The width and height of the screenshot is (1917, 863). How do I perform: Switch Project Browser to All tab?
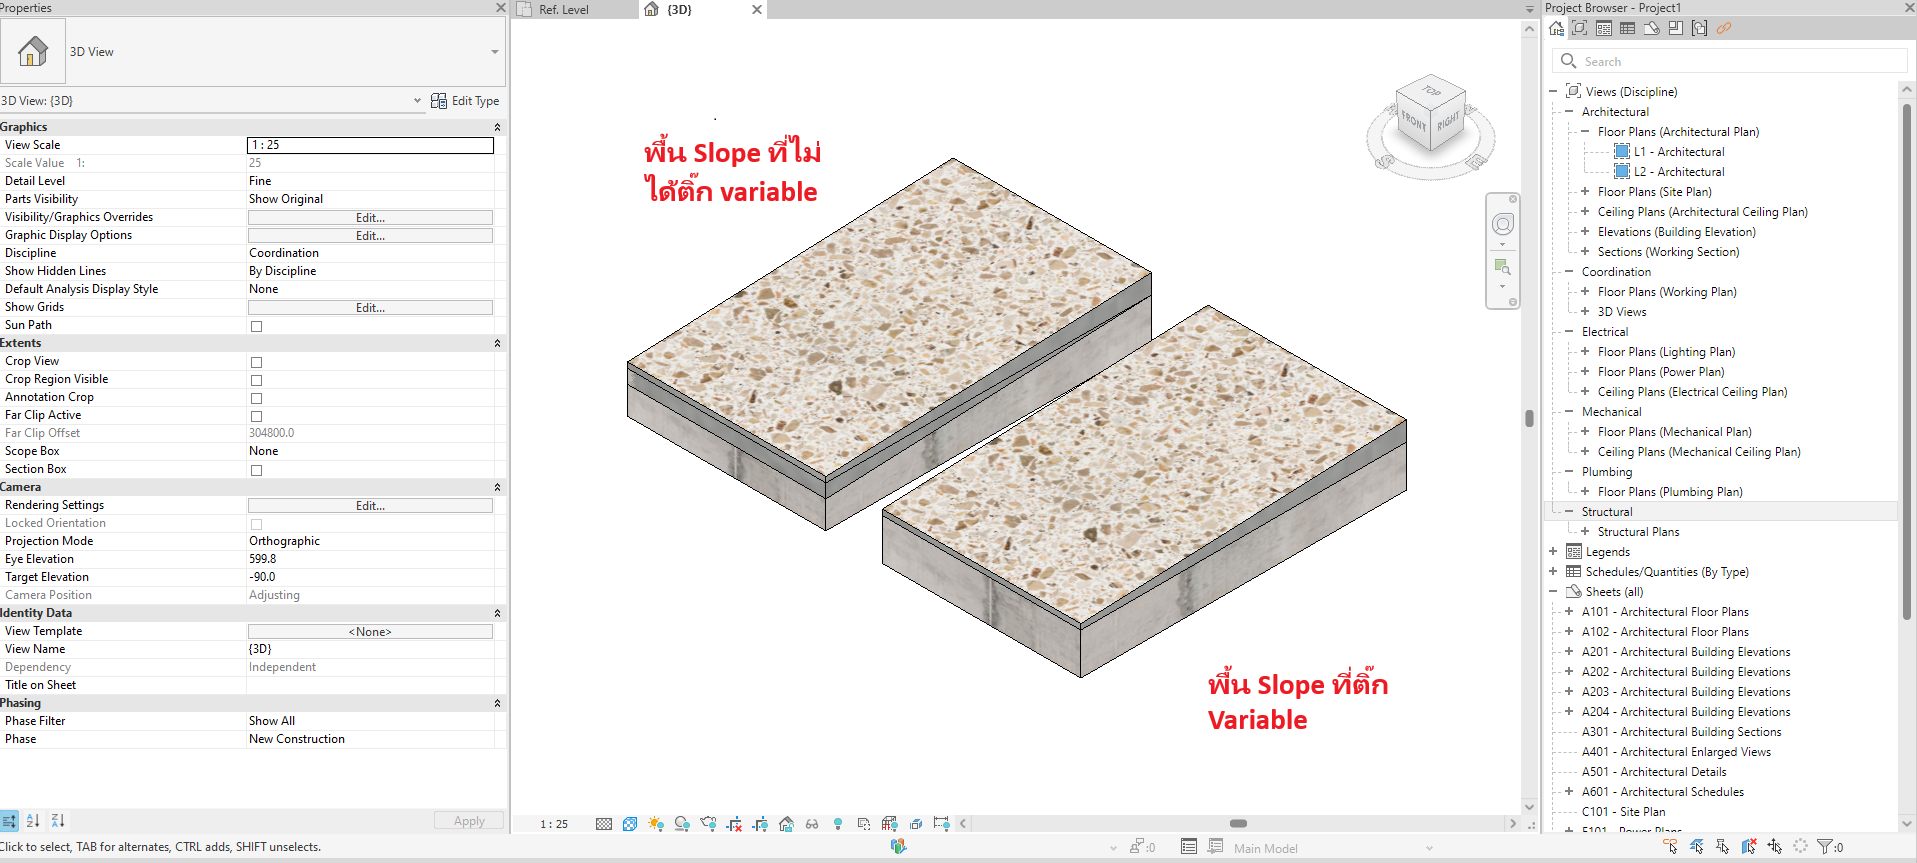click(x=1556, y=28)
